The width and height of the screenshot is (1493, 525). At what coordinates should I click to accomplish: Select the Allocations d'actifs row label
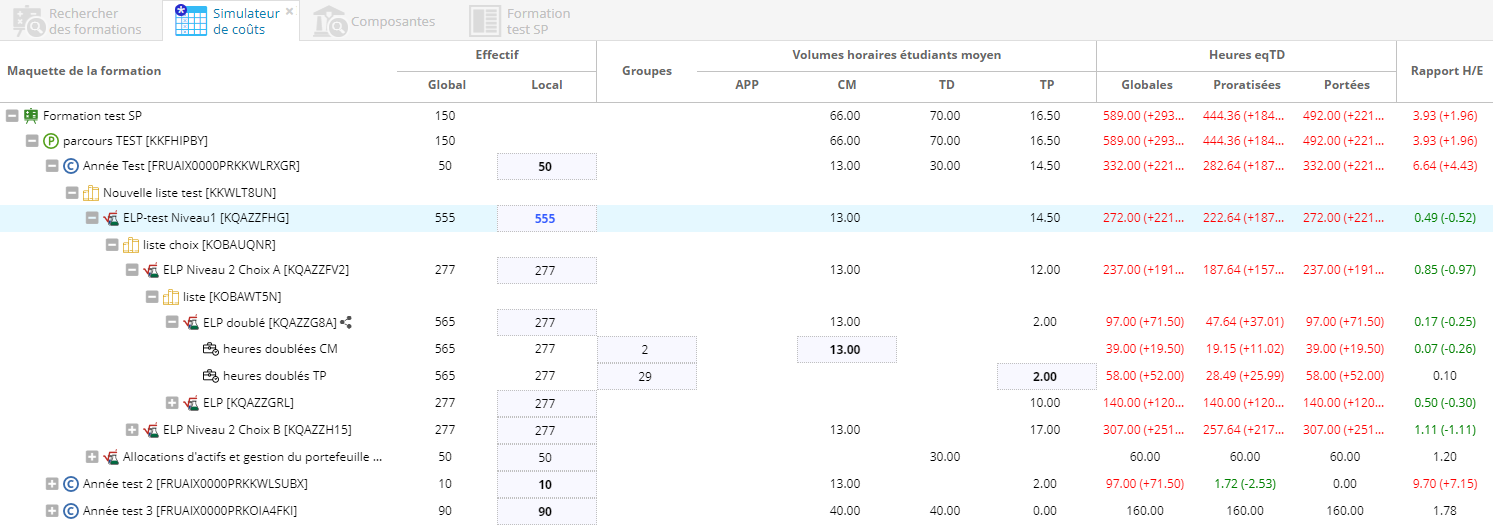pyautogui.click(x=252, y=457)
